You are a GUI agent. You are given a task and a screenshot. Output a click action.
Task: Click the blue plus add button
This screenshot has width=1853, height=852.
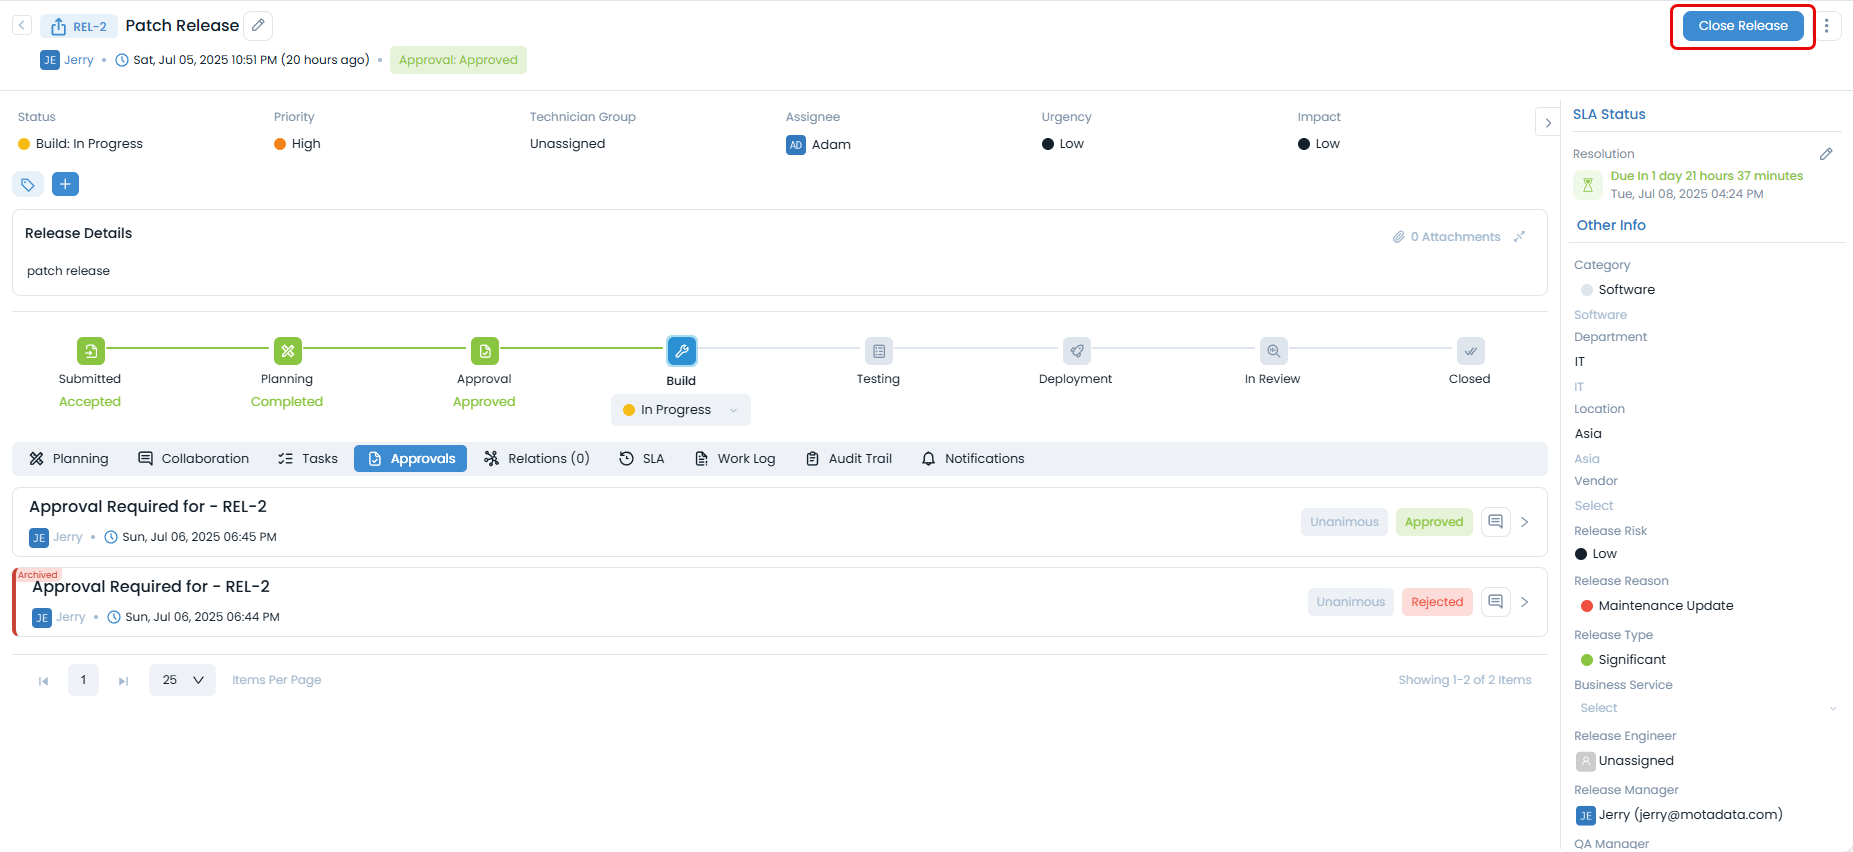[65, 184]
